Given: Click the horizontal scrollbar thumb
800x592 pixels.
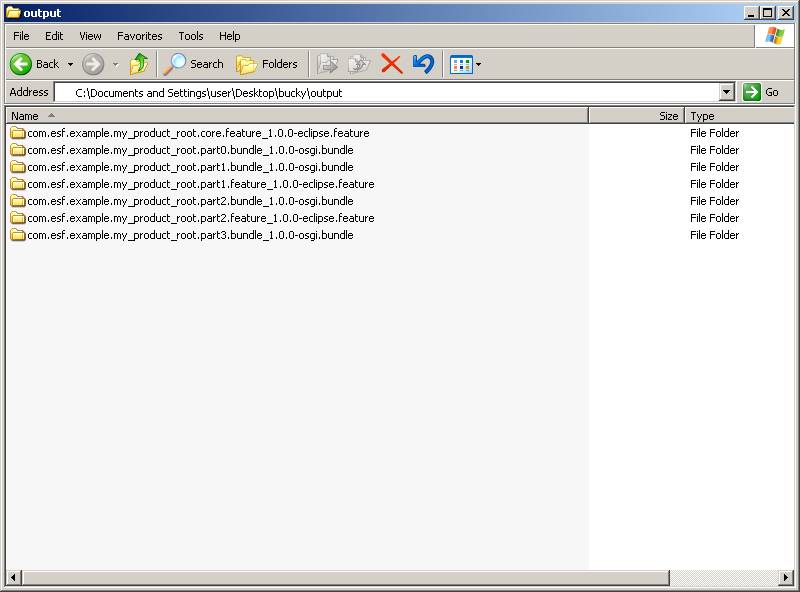Looking at the screenshot, I should click(x=345, y=578).
